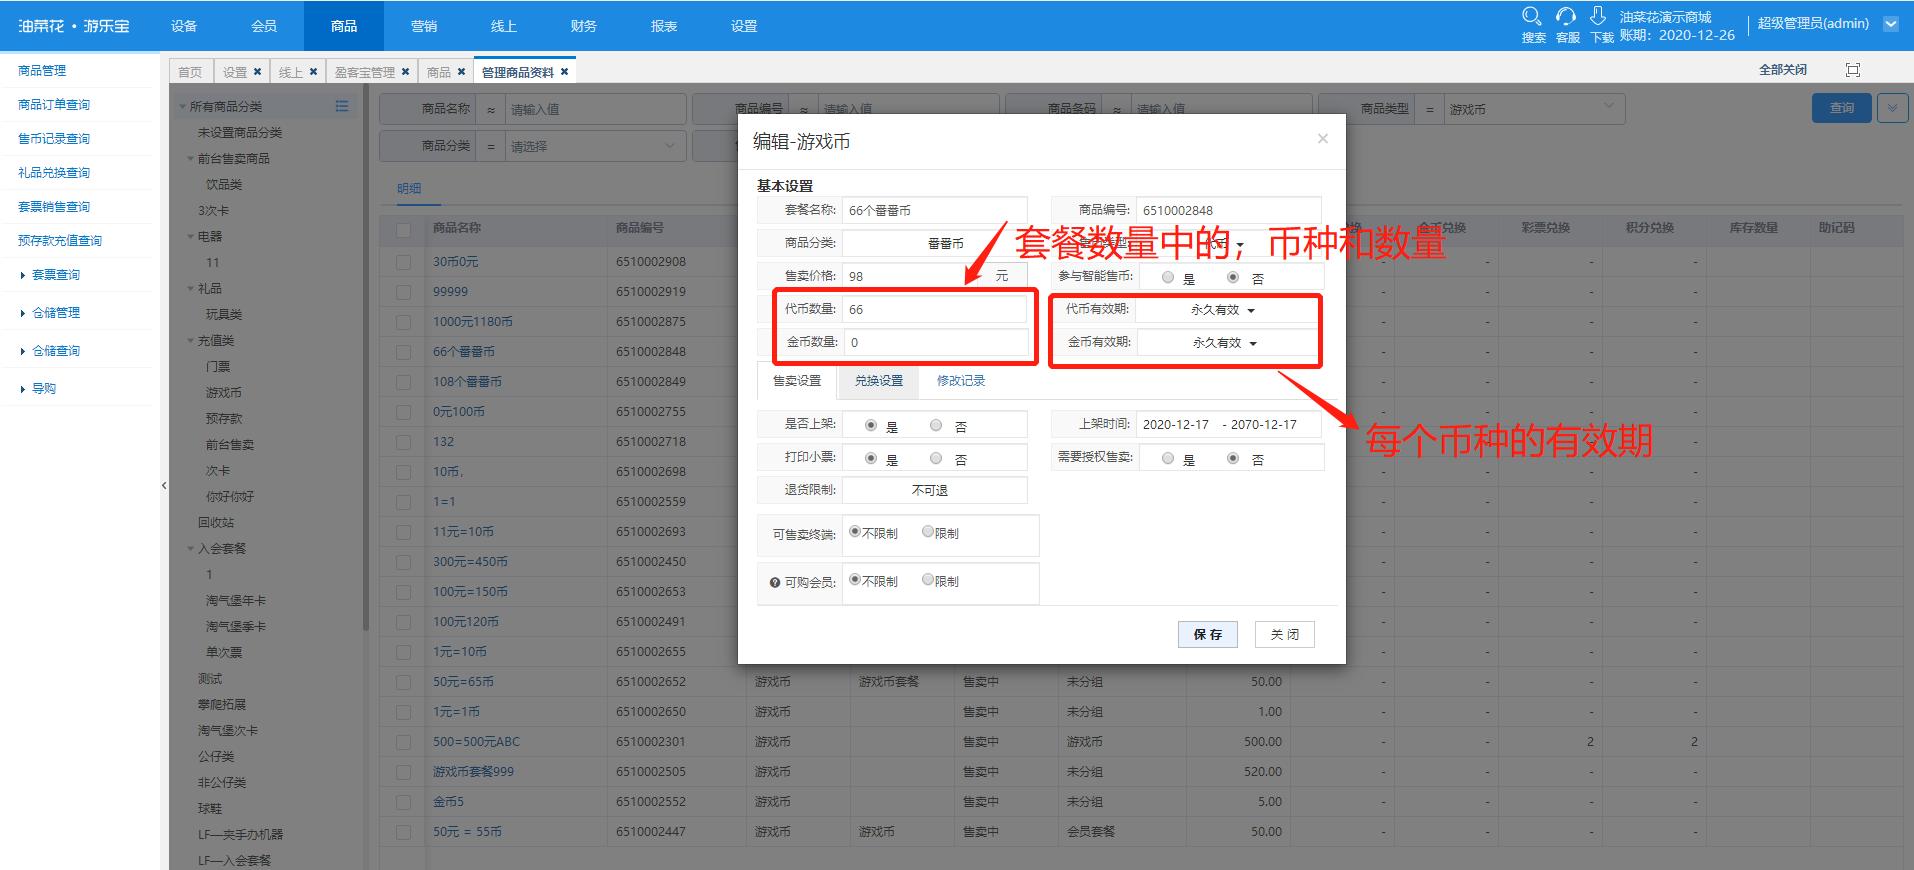
Task: Select 是 for 参与智能售币
Action: [1167, 277]
